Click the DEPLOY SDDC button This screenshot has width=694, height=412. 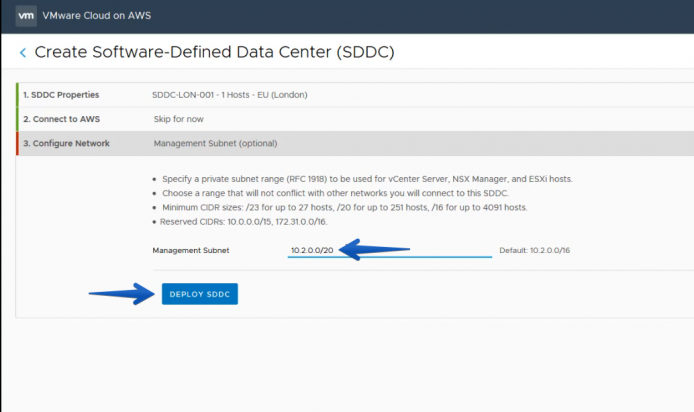(x=200, y=294)
